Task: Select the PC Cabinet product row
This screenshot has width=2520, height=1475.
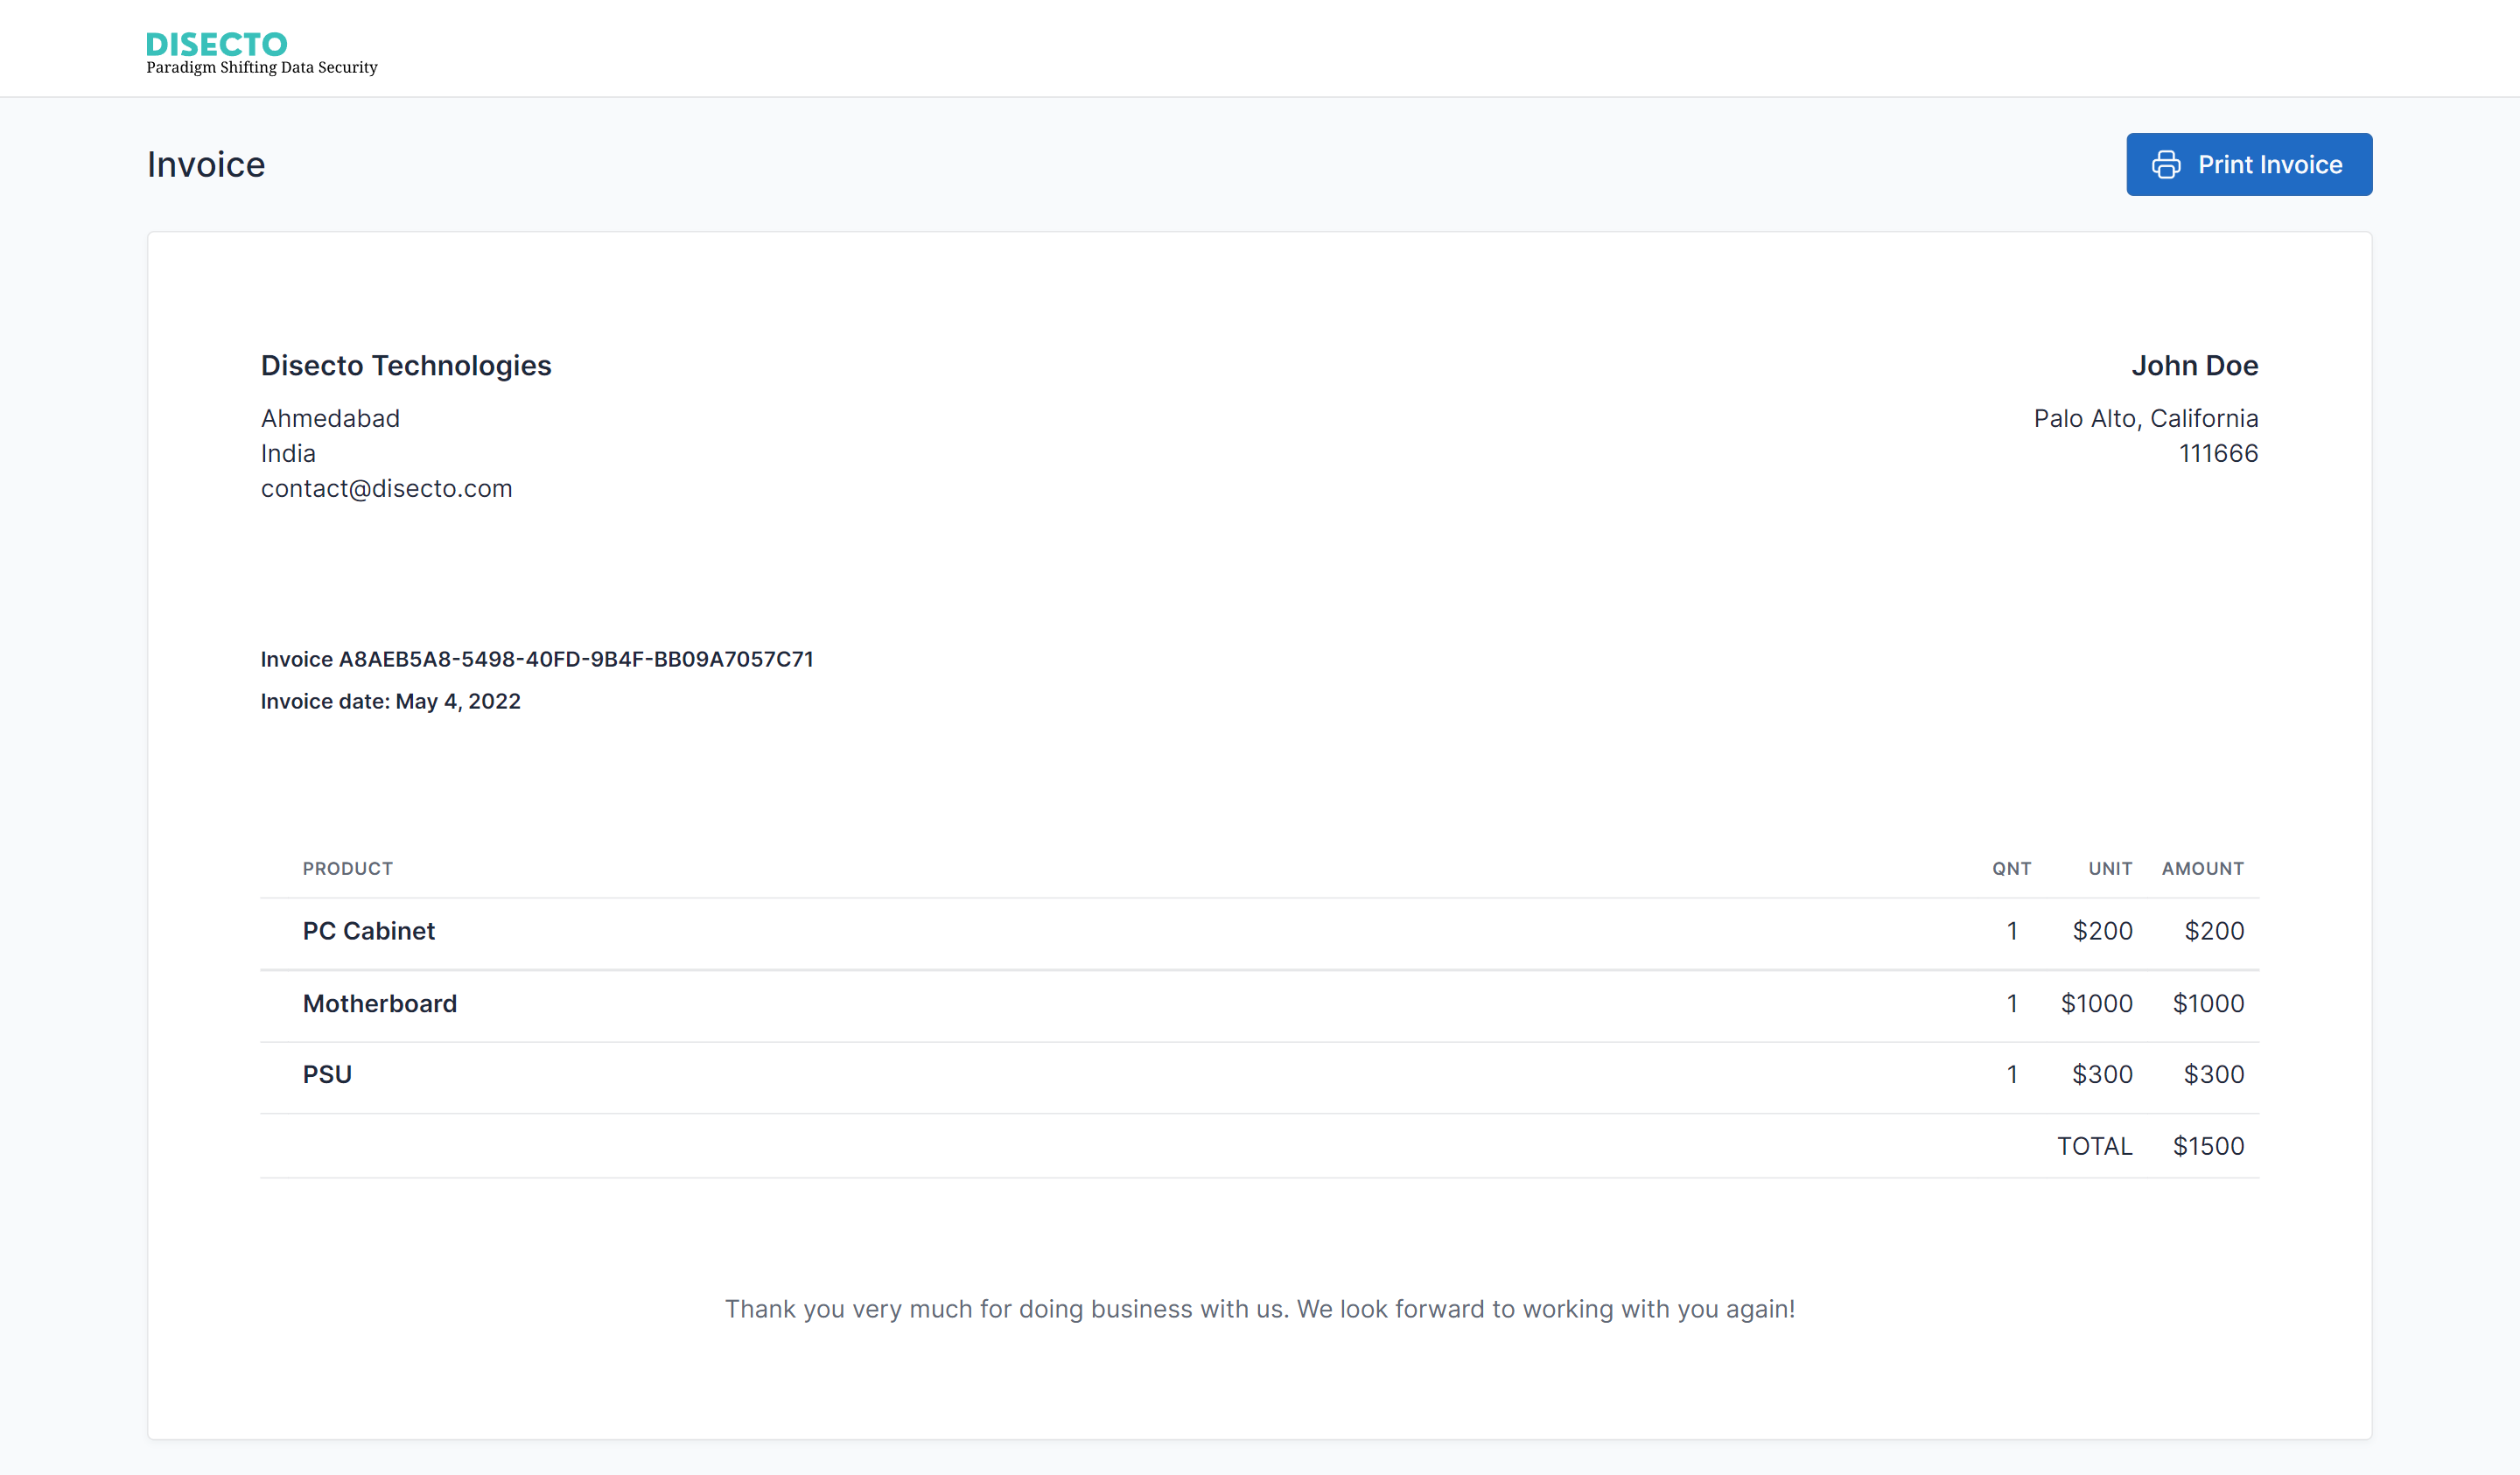Action: point(368,931)
